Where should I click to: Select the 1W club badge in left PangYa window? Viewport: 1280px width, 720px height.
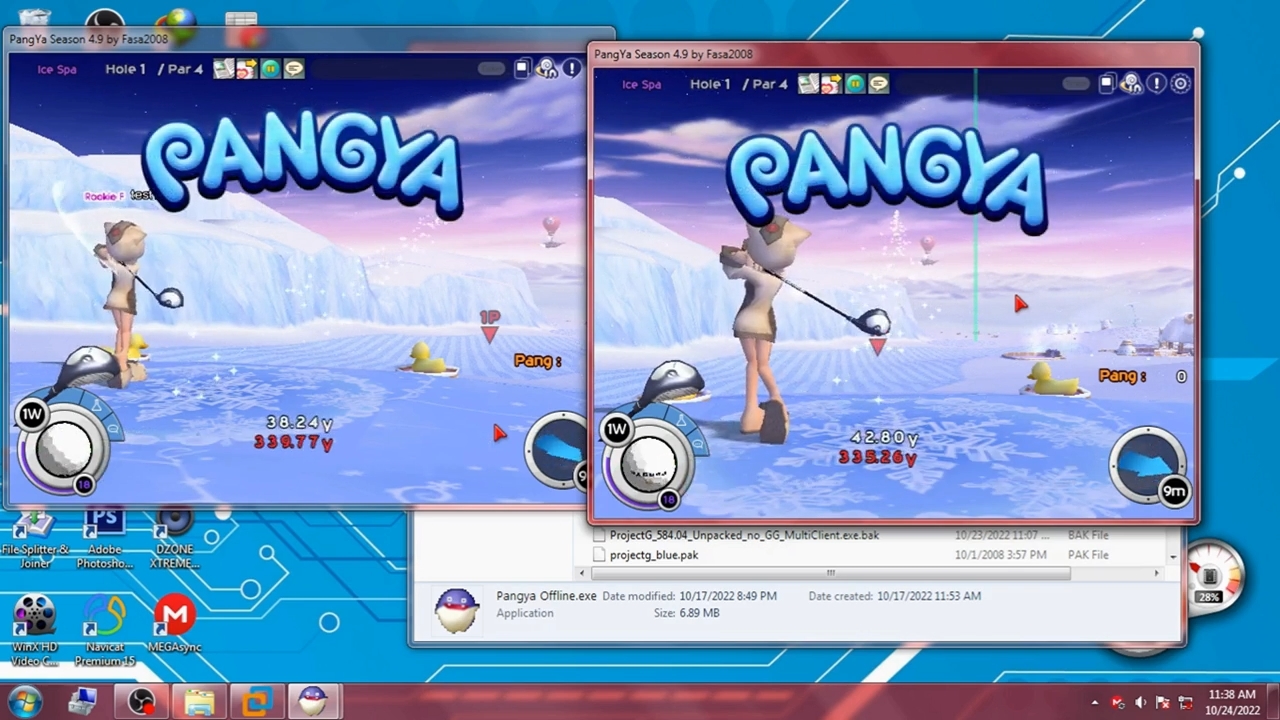[x=31, y=414]
